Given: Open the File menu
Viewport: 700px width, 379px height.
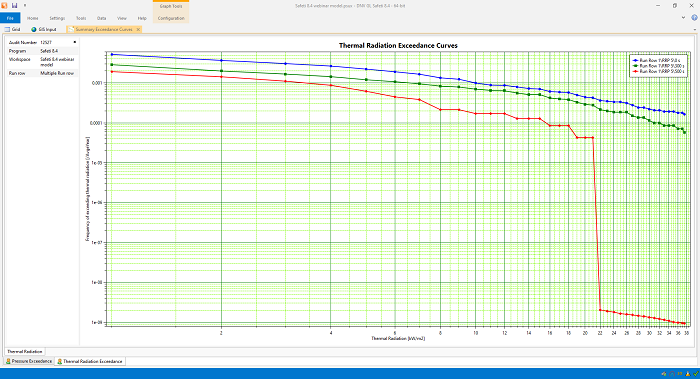Looking at the screenshot, I should point(10,18).
